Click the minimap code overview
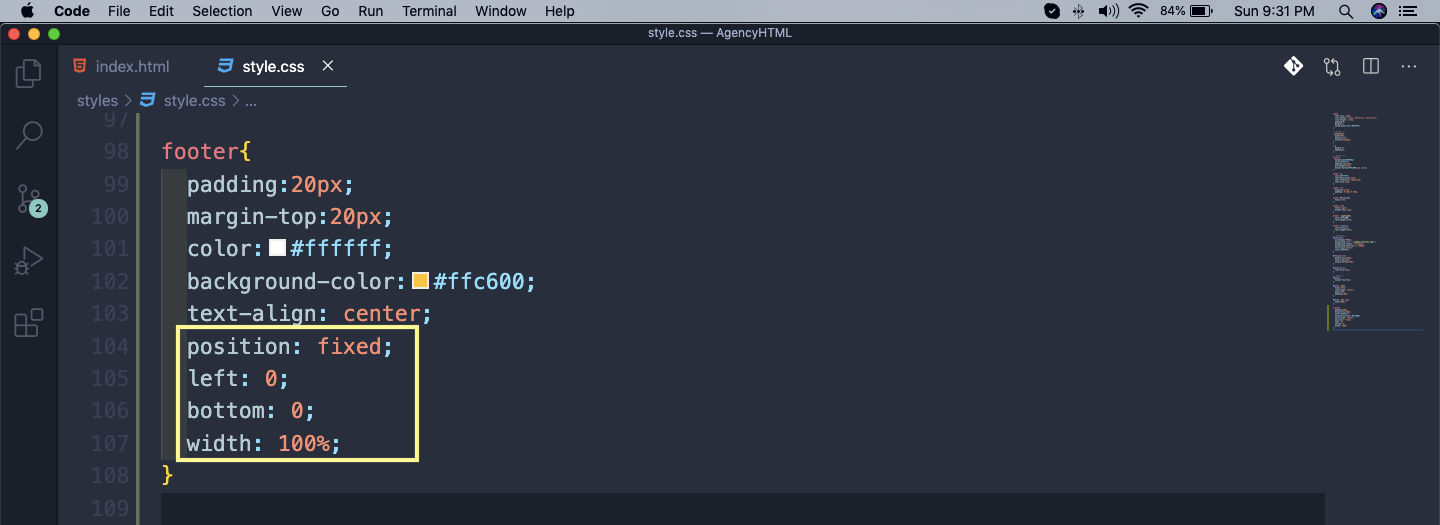 pyautogui.click(x=1377, y=221)
